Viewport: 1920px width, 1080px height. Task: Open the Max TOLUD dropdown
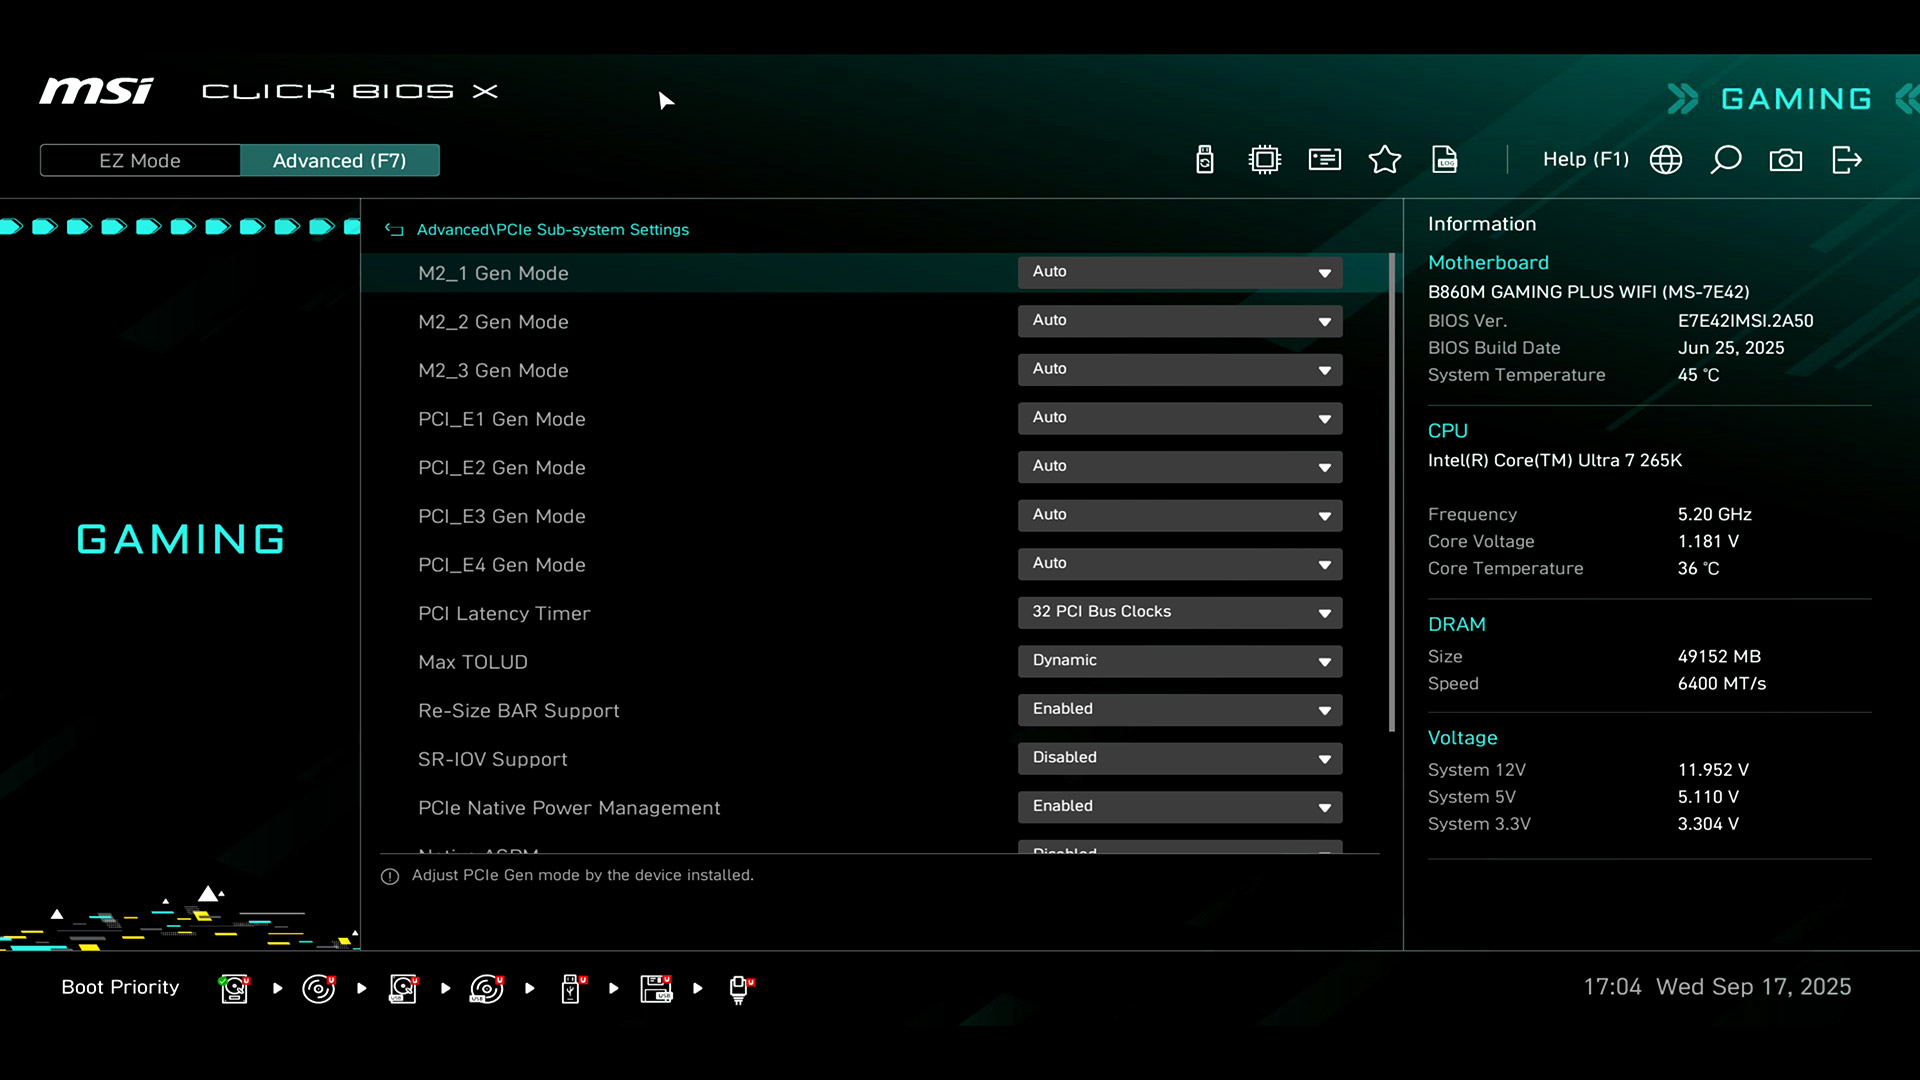click(1180, 661)
